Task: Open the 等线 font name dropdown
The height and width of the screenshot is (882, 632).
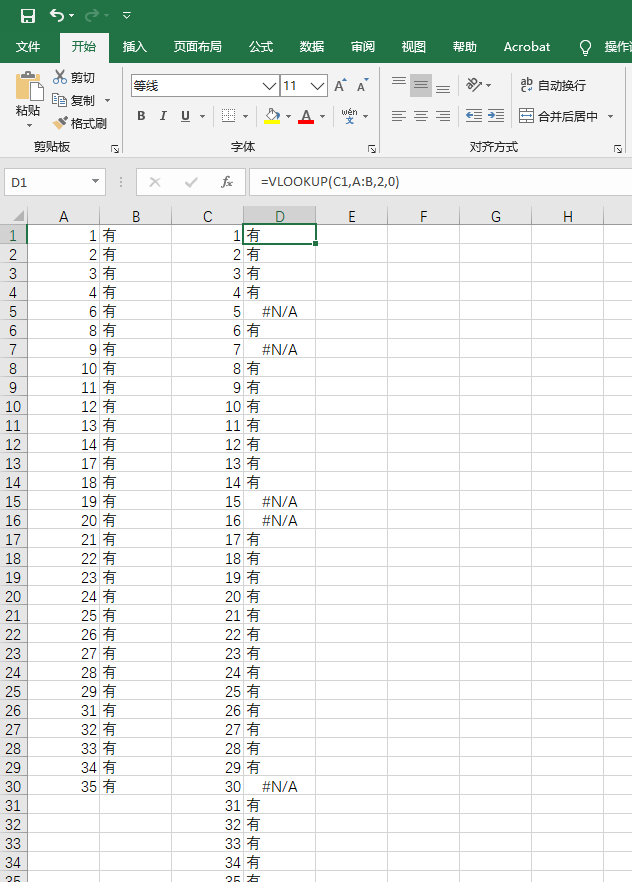Action: click(x=270, y=86)
